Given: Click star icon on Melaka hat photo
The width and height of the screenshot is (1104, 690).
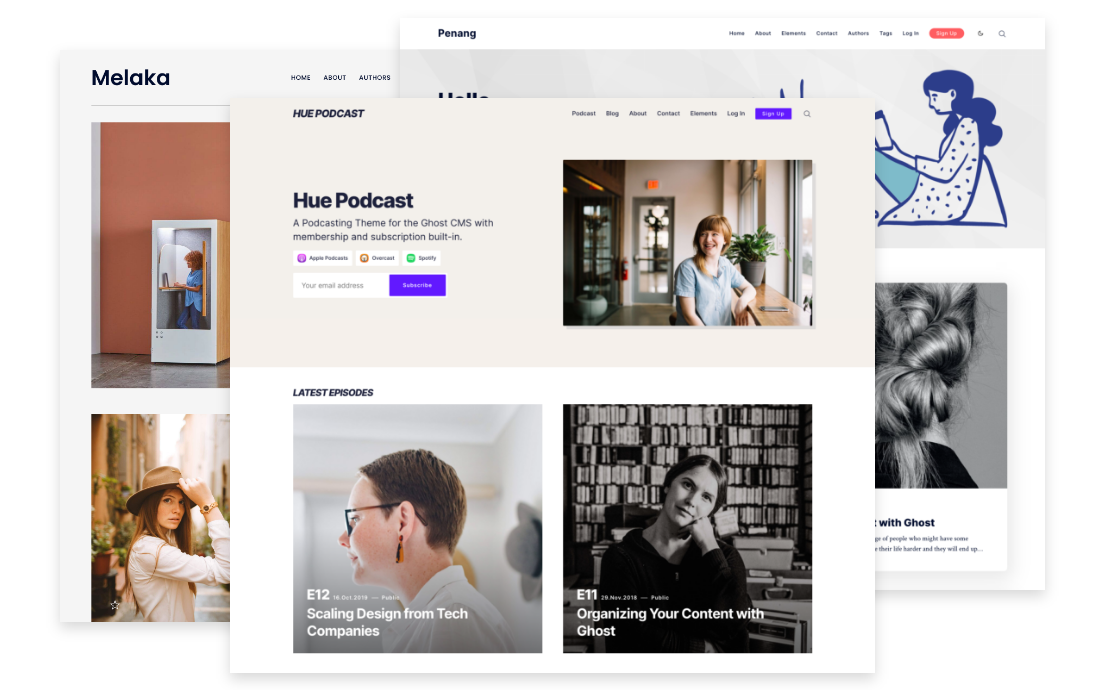Looking at the screenshot, I should click(x=115, y=605).
